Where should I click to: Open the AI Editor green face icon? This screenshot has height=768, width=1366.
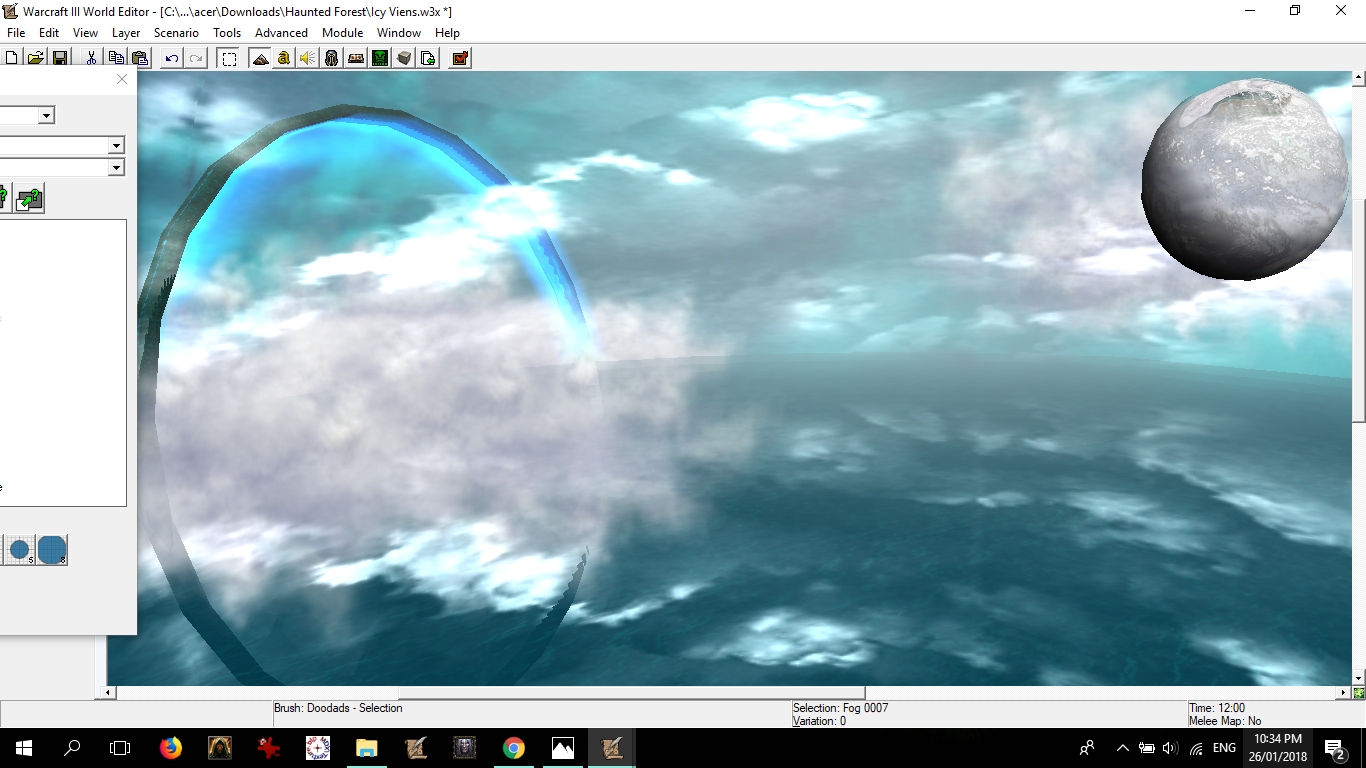(x=380, y=58)
